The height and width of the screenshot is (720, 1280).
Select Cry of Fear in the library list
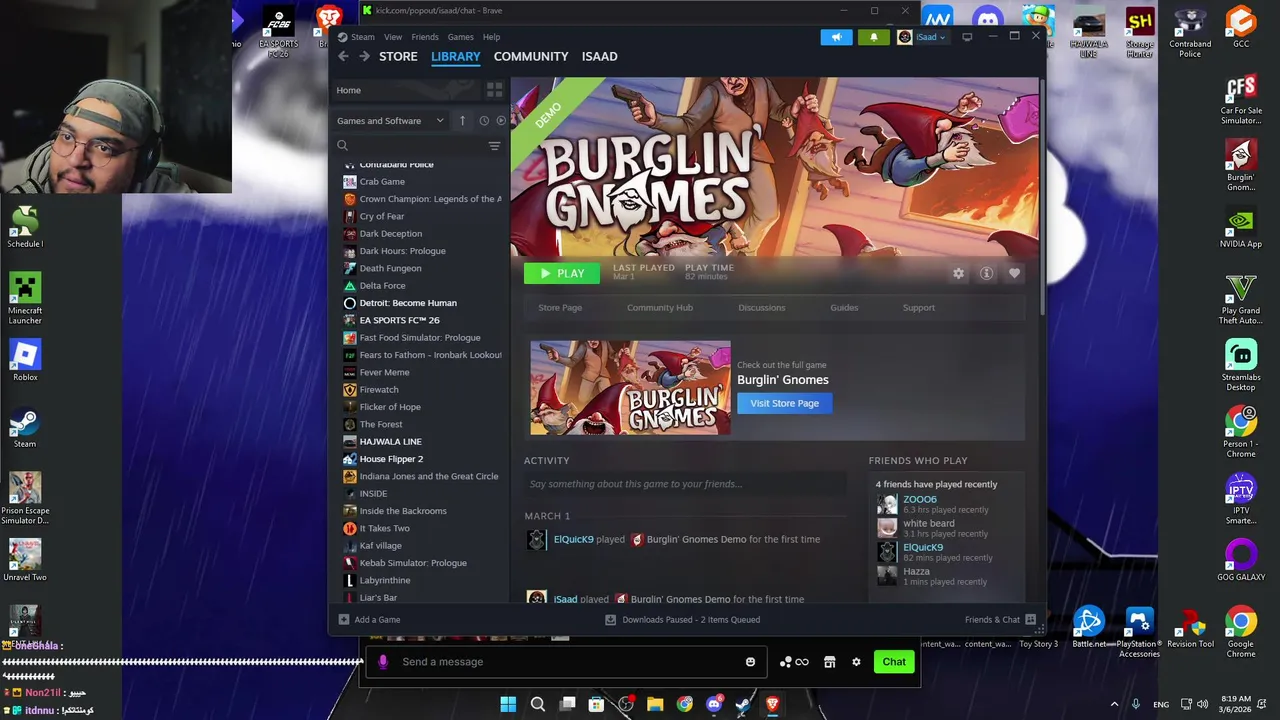382,216
